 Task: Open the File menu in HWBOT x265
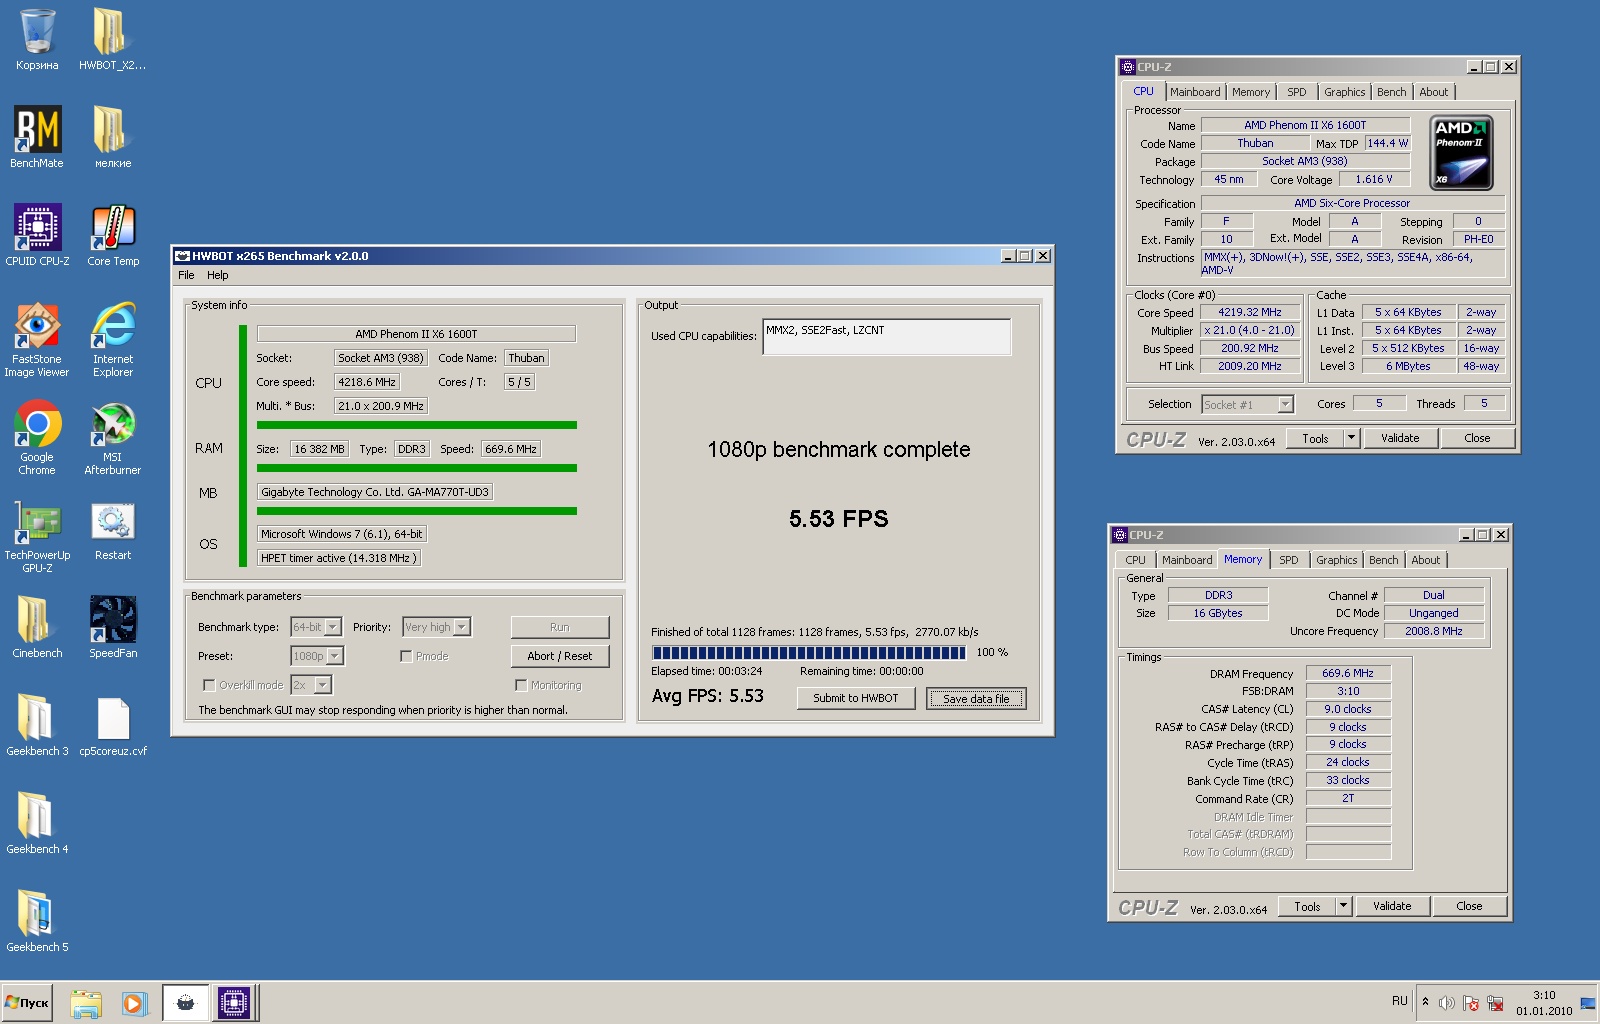pyautogui.click(x=186, y=275)
